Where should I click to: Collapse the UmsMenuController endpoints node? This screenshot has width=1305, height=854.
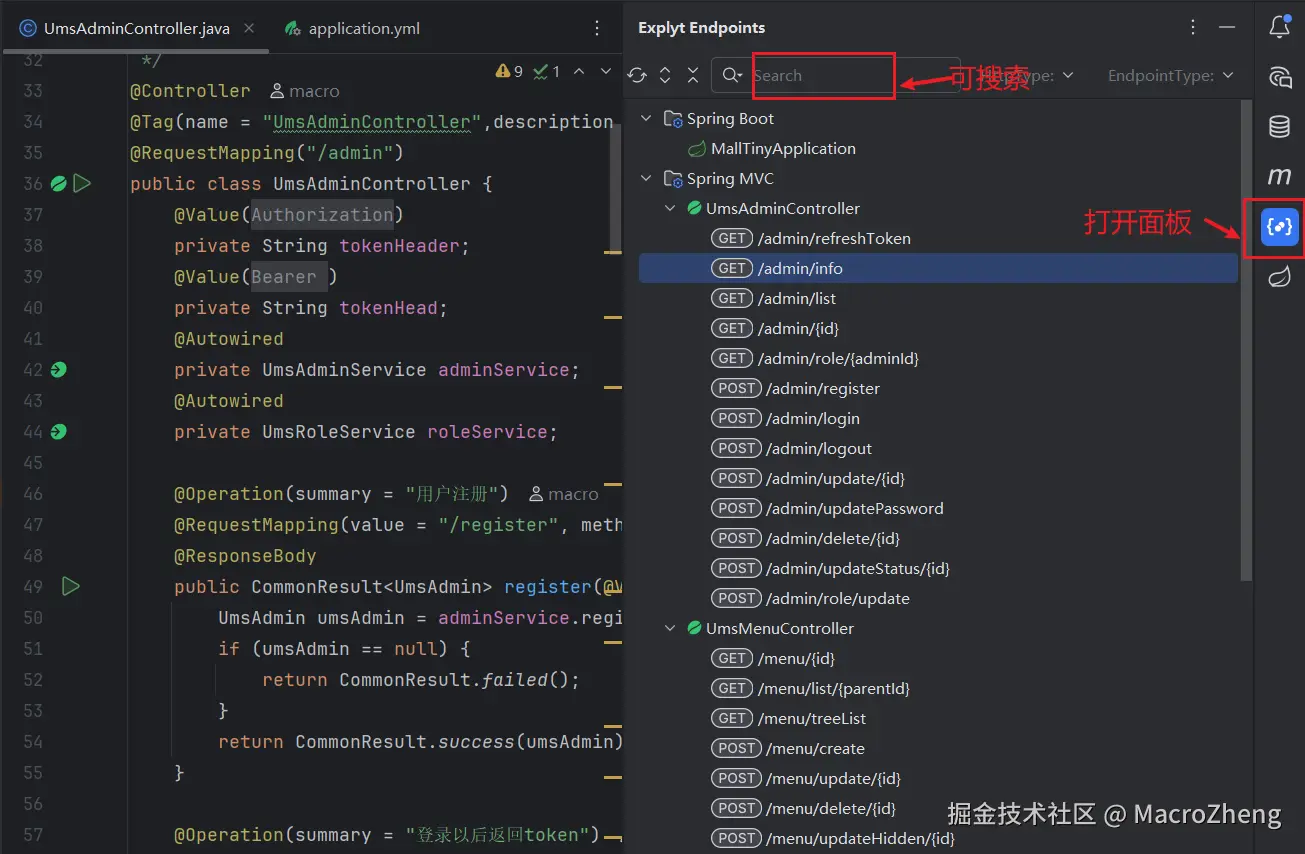[671, 629]
